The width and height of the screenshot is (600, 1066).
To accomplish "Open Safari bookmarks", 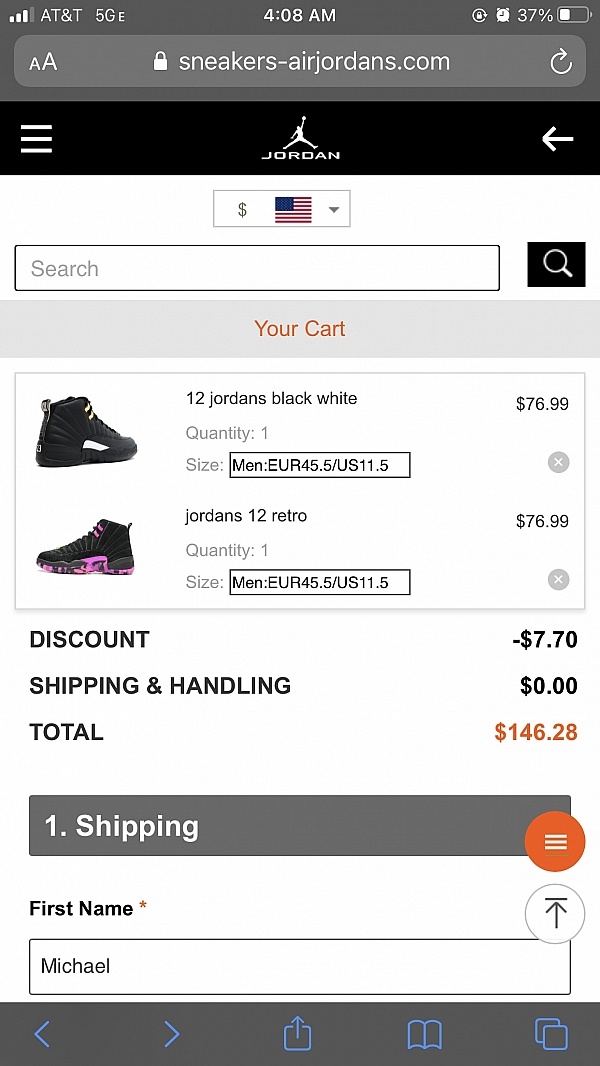I will [425, 1034].
